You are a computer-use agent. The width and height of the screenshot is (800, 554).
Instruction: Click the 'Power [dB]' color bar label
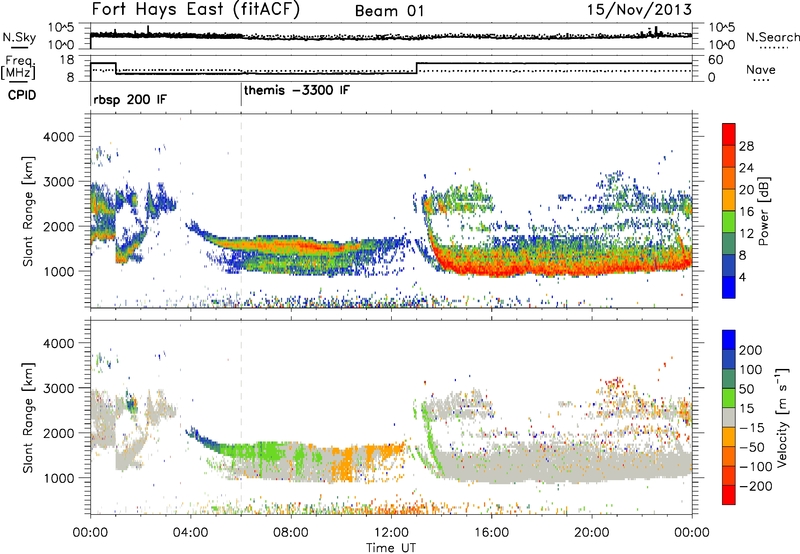[763, 211]
